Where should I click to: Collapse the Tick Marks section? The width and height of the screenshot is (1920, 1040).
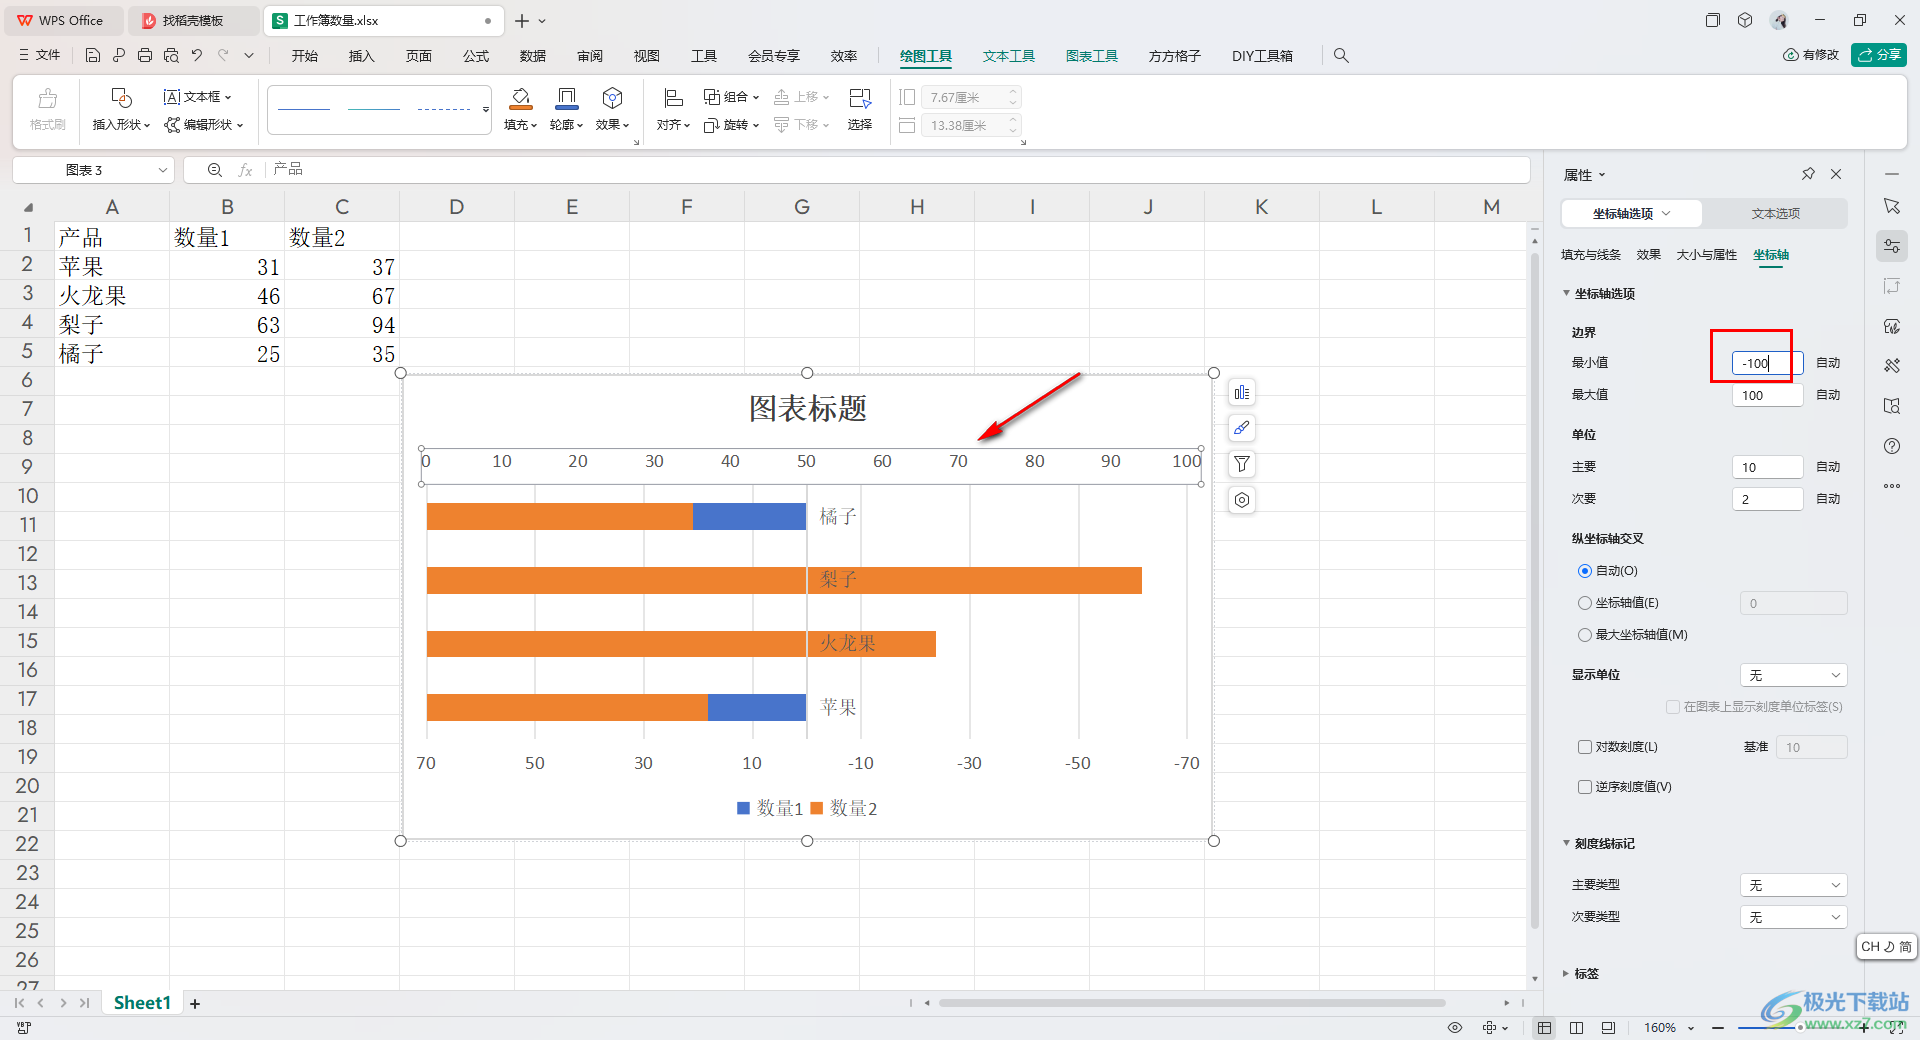click(1567, 844)
